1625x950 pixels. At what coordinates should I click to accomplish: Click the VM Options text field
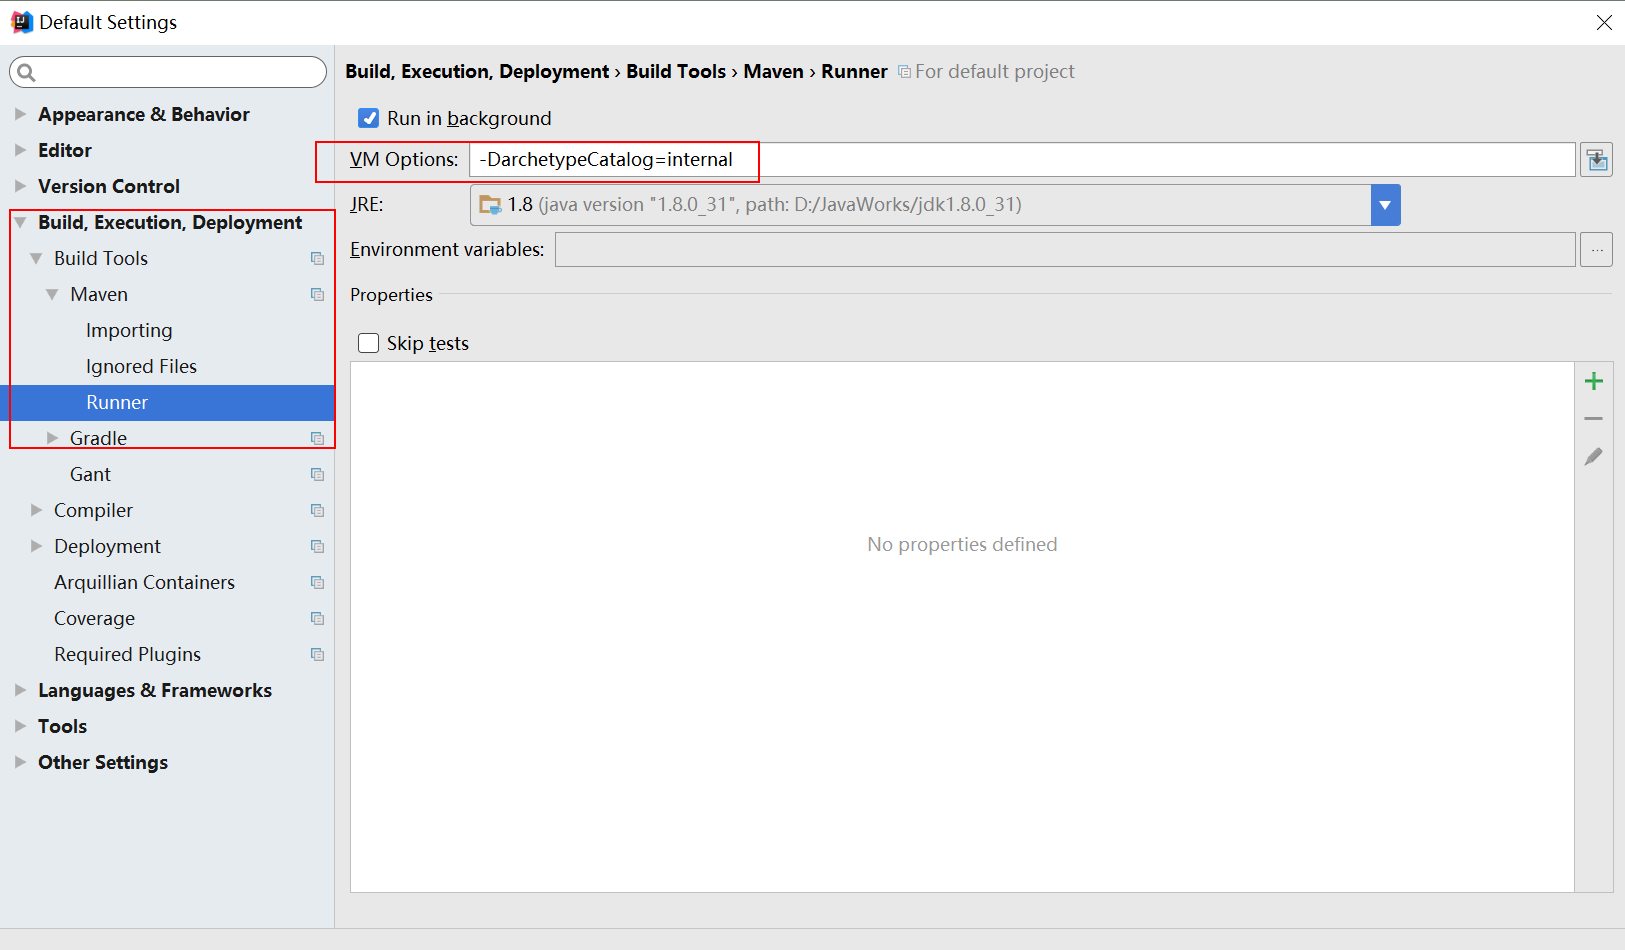(x=1022, y=160)
